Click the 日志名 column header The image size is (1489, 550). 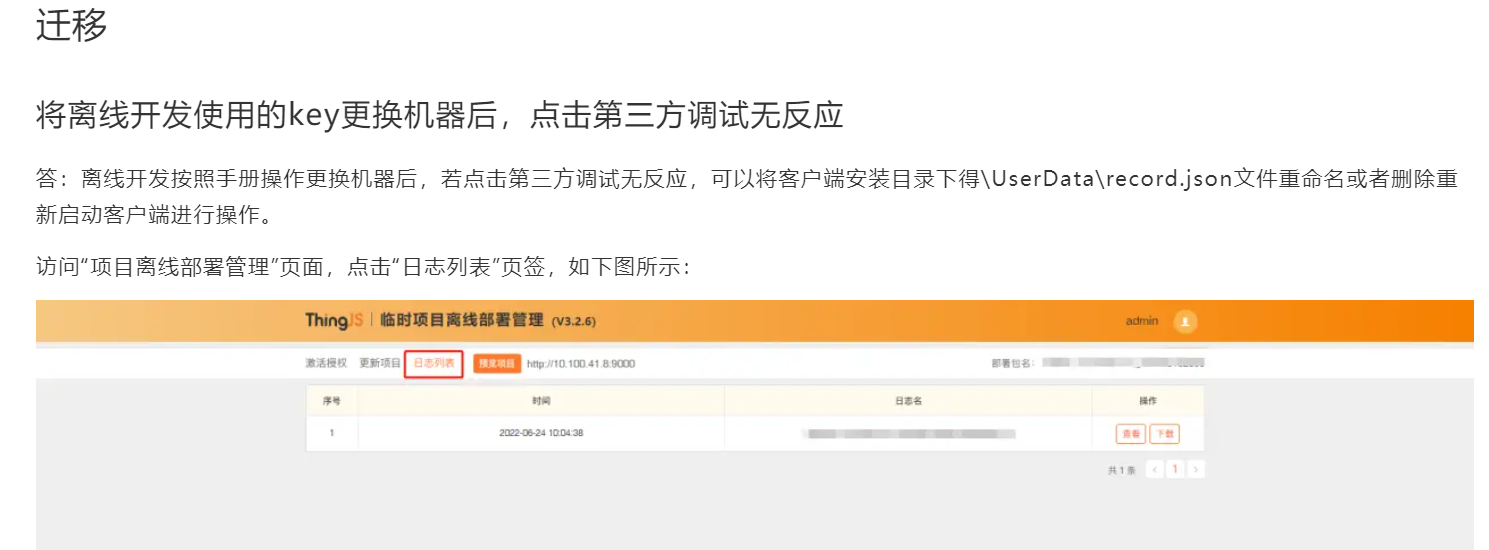908,400
